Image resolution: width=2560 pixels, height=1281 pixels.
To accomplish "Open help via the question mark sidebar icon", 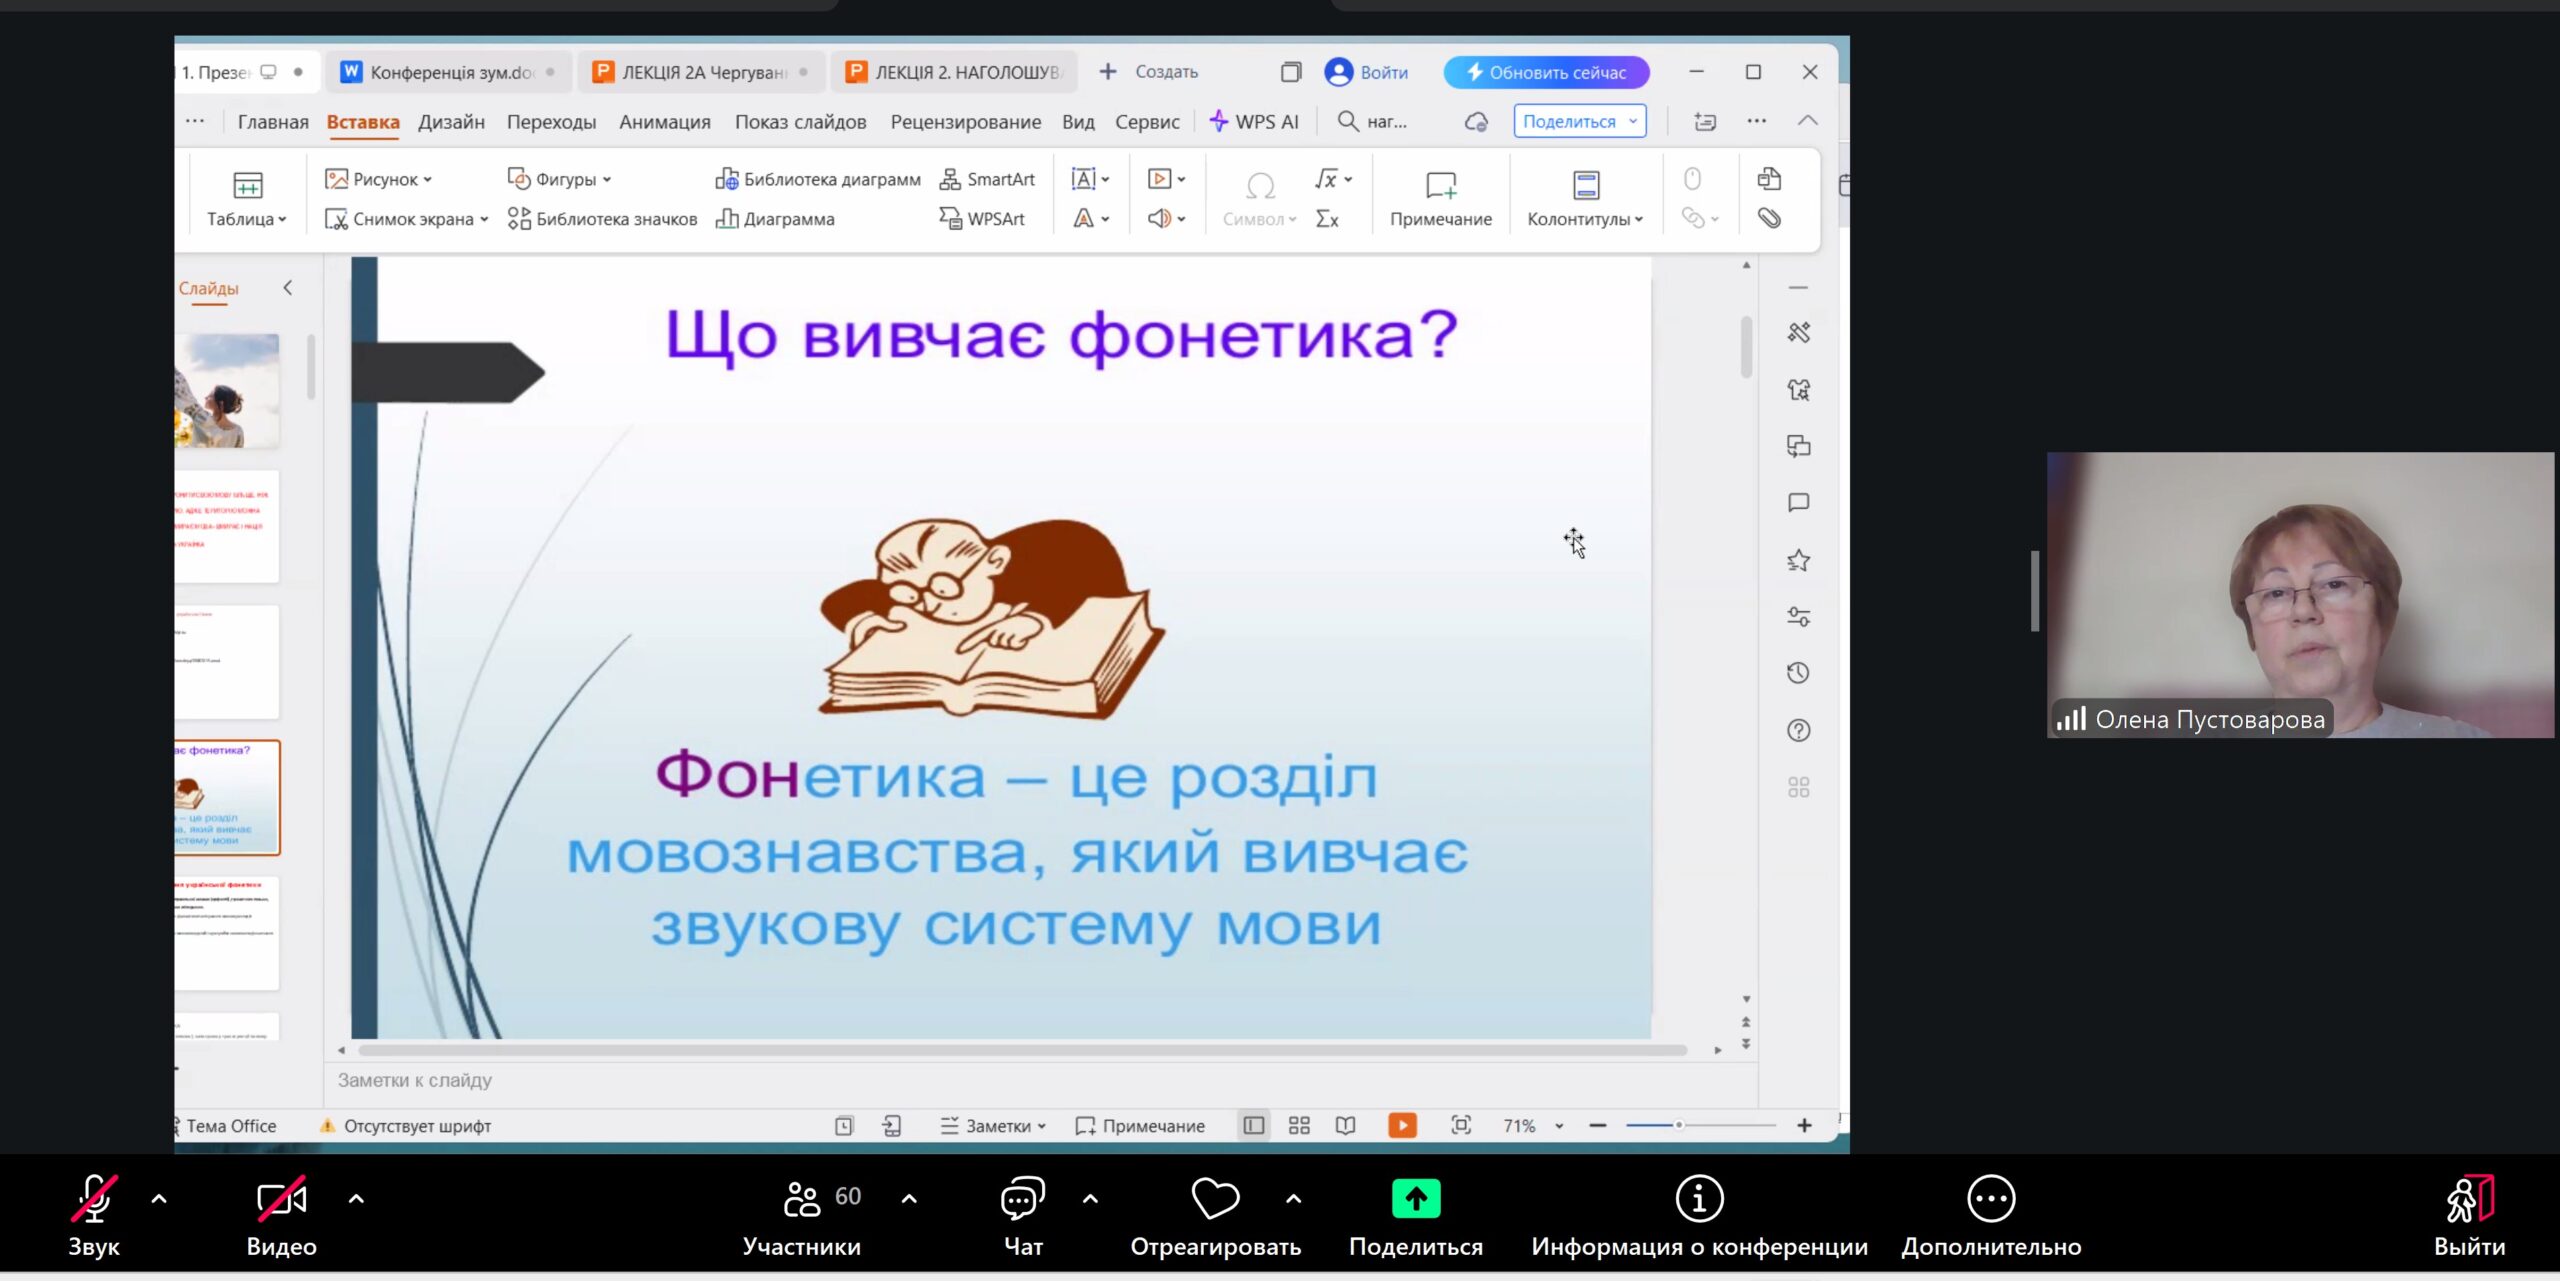I will click(x=1799, y=730).
